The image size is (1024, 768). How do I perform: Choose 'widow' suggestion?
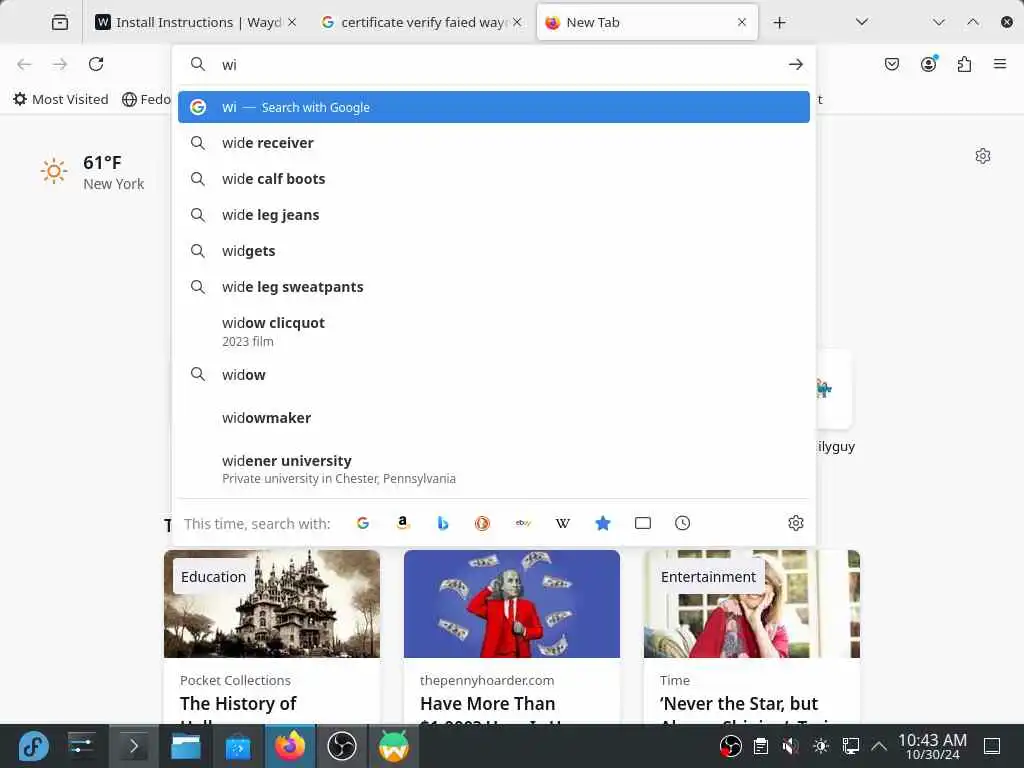coord(494,375)
